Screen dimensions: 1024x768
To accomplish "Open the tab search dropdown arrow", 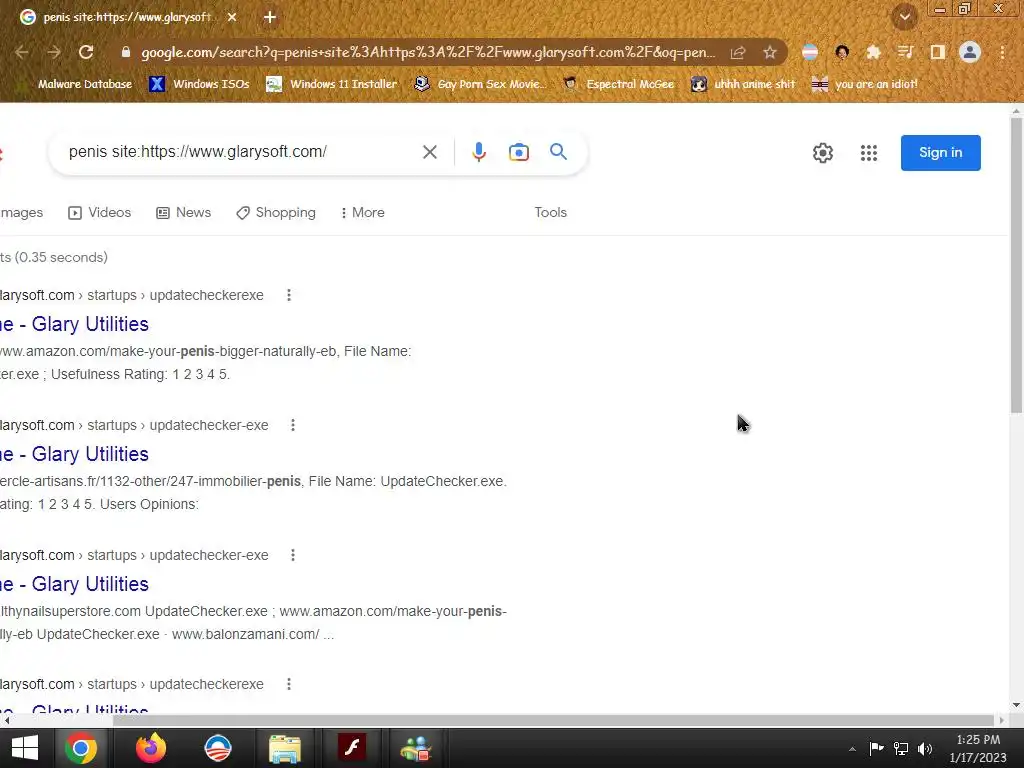I will pos(904,17).
